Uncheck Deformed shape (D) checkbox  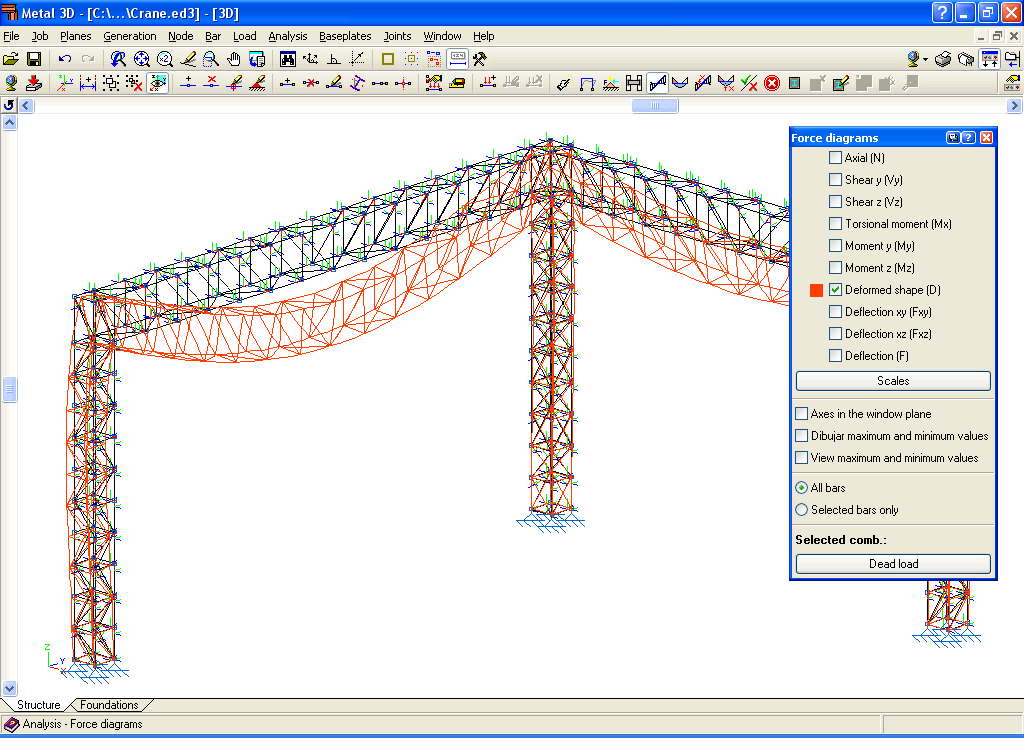coord(835,290)
